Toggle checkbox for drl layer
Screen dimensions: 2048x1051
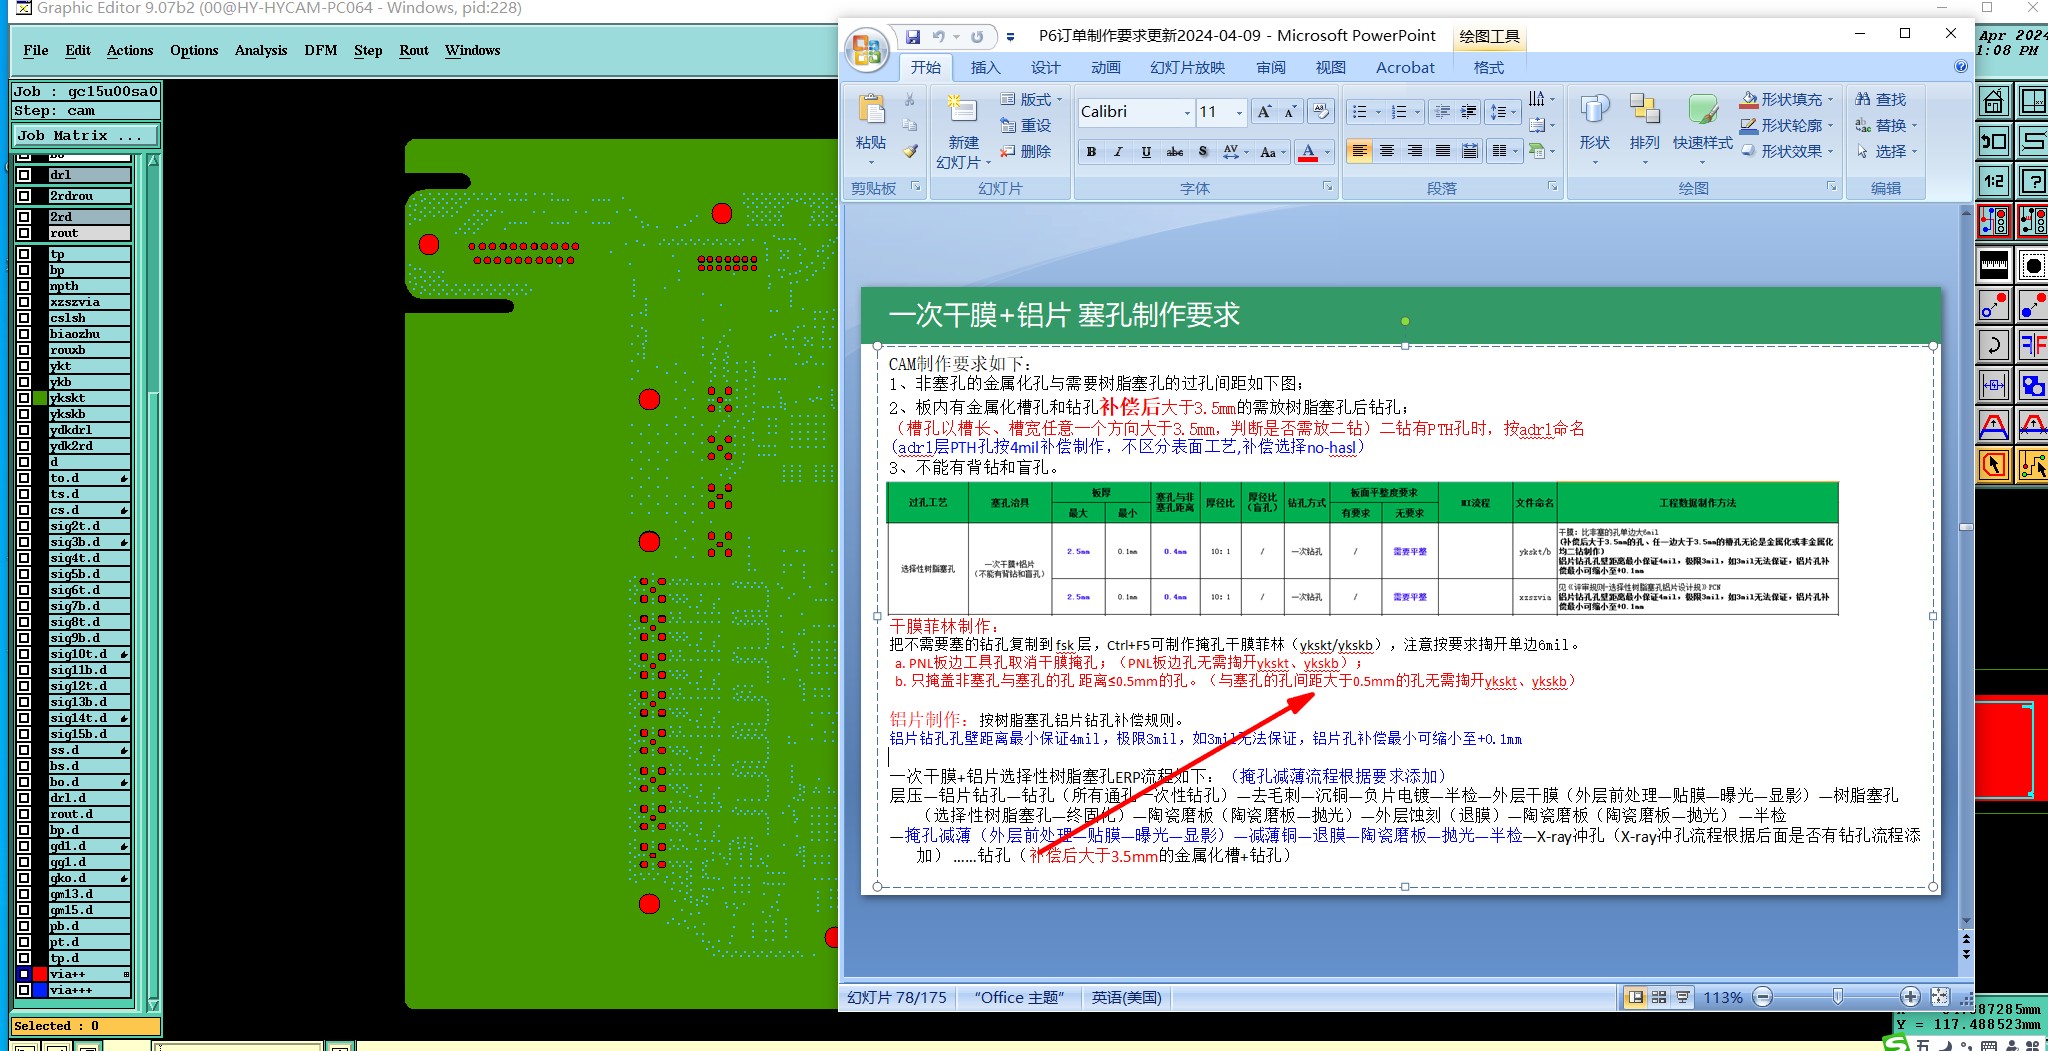click(24, 175)
